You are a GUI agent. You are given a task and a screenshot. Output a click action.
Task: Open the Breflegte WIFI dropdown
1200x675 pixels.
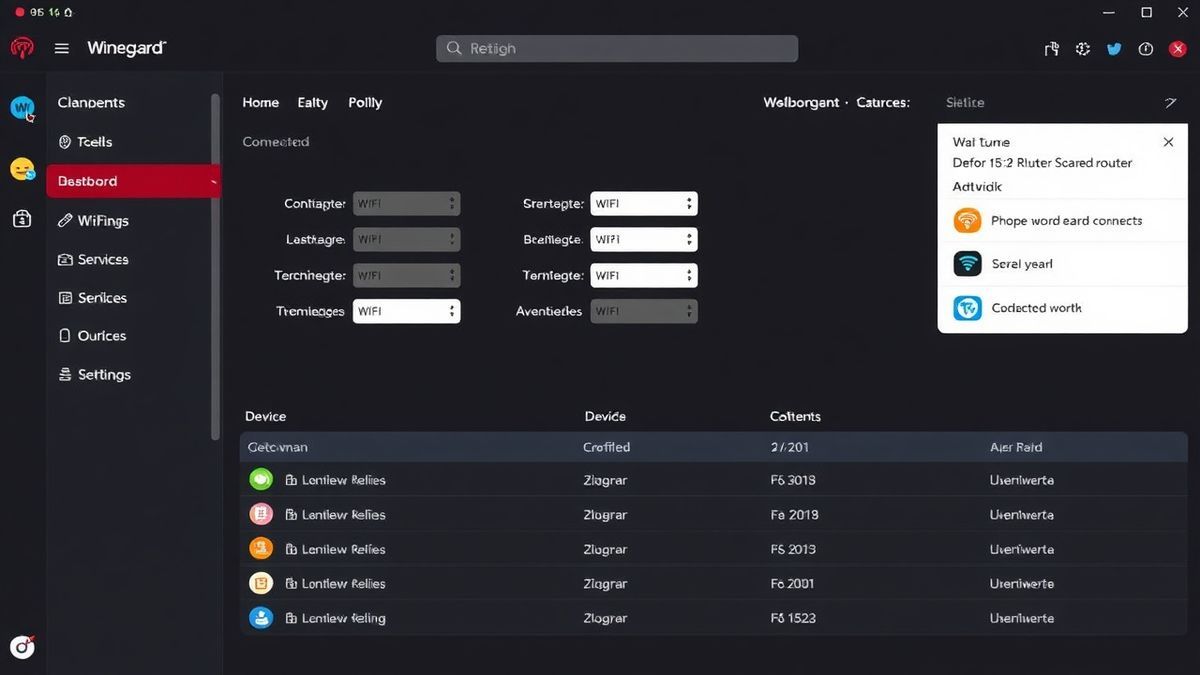644,239
